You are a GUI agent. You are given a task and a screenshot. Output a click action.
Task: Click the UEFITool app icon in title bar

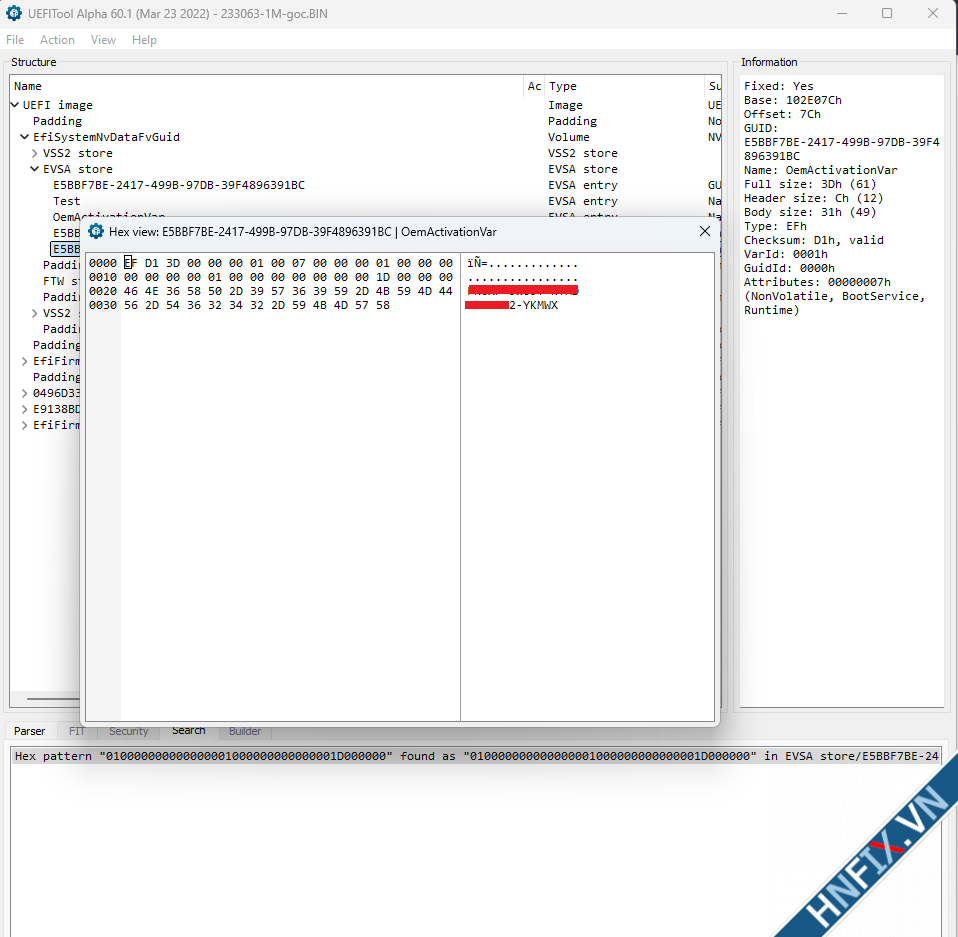pyautogui.click(x=13, y=13)
